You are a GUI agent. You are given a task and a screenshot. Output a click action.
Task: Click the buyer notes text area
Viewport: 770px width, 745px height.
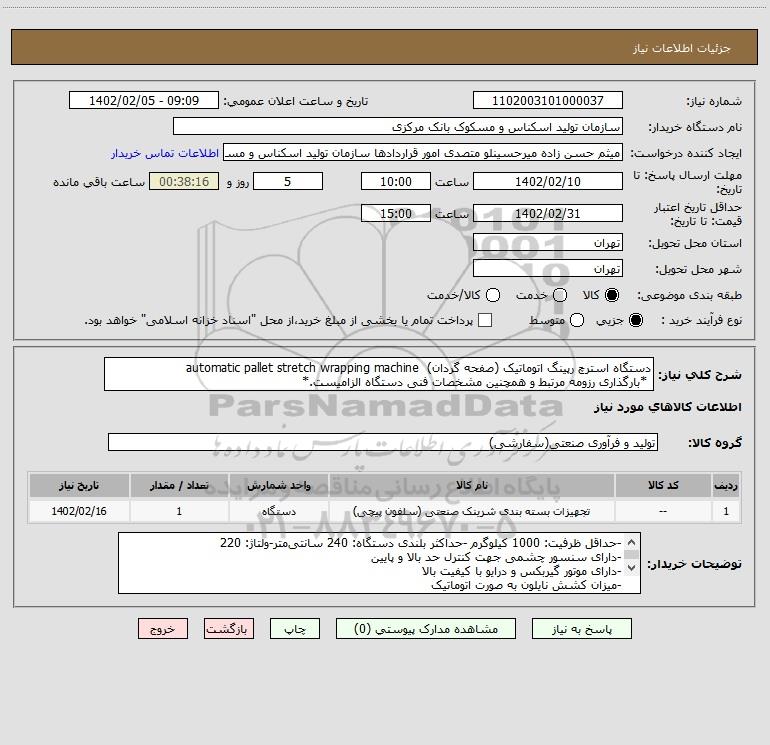pyautogui.click(x=380, y=563)
